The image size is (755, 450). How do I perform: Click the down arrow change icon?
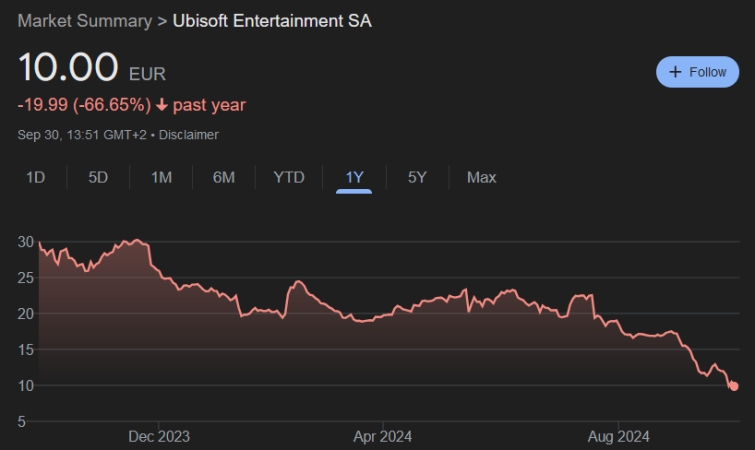(x=162, y=105)
